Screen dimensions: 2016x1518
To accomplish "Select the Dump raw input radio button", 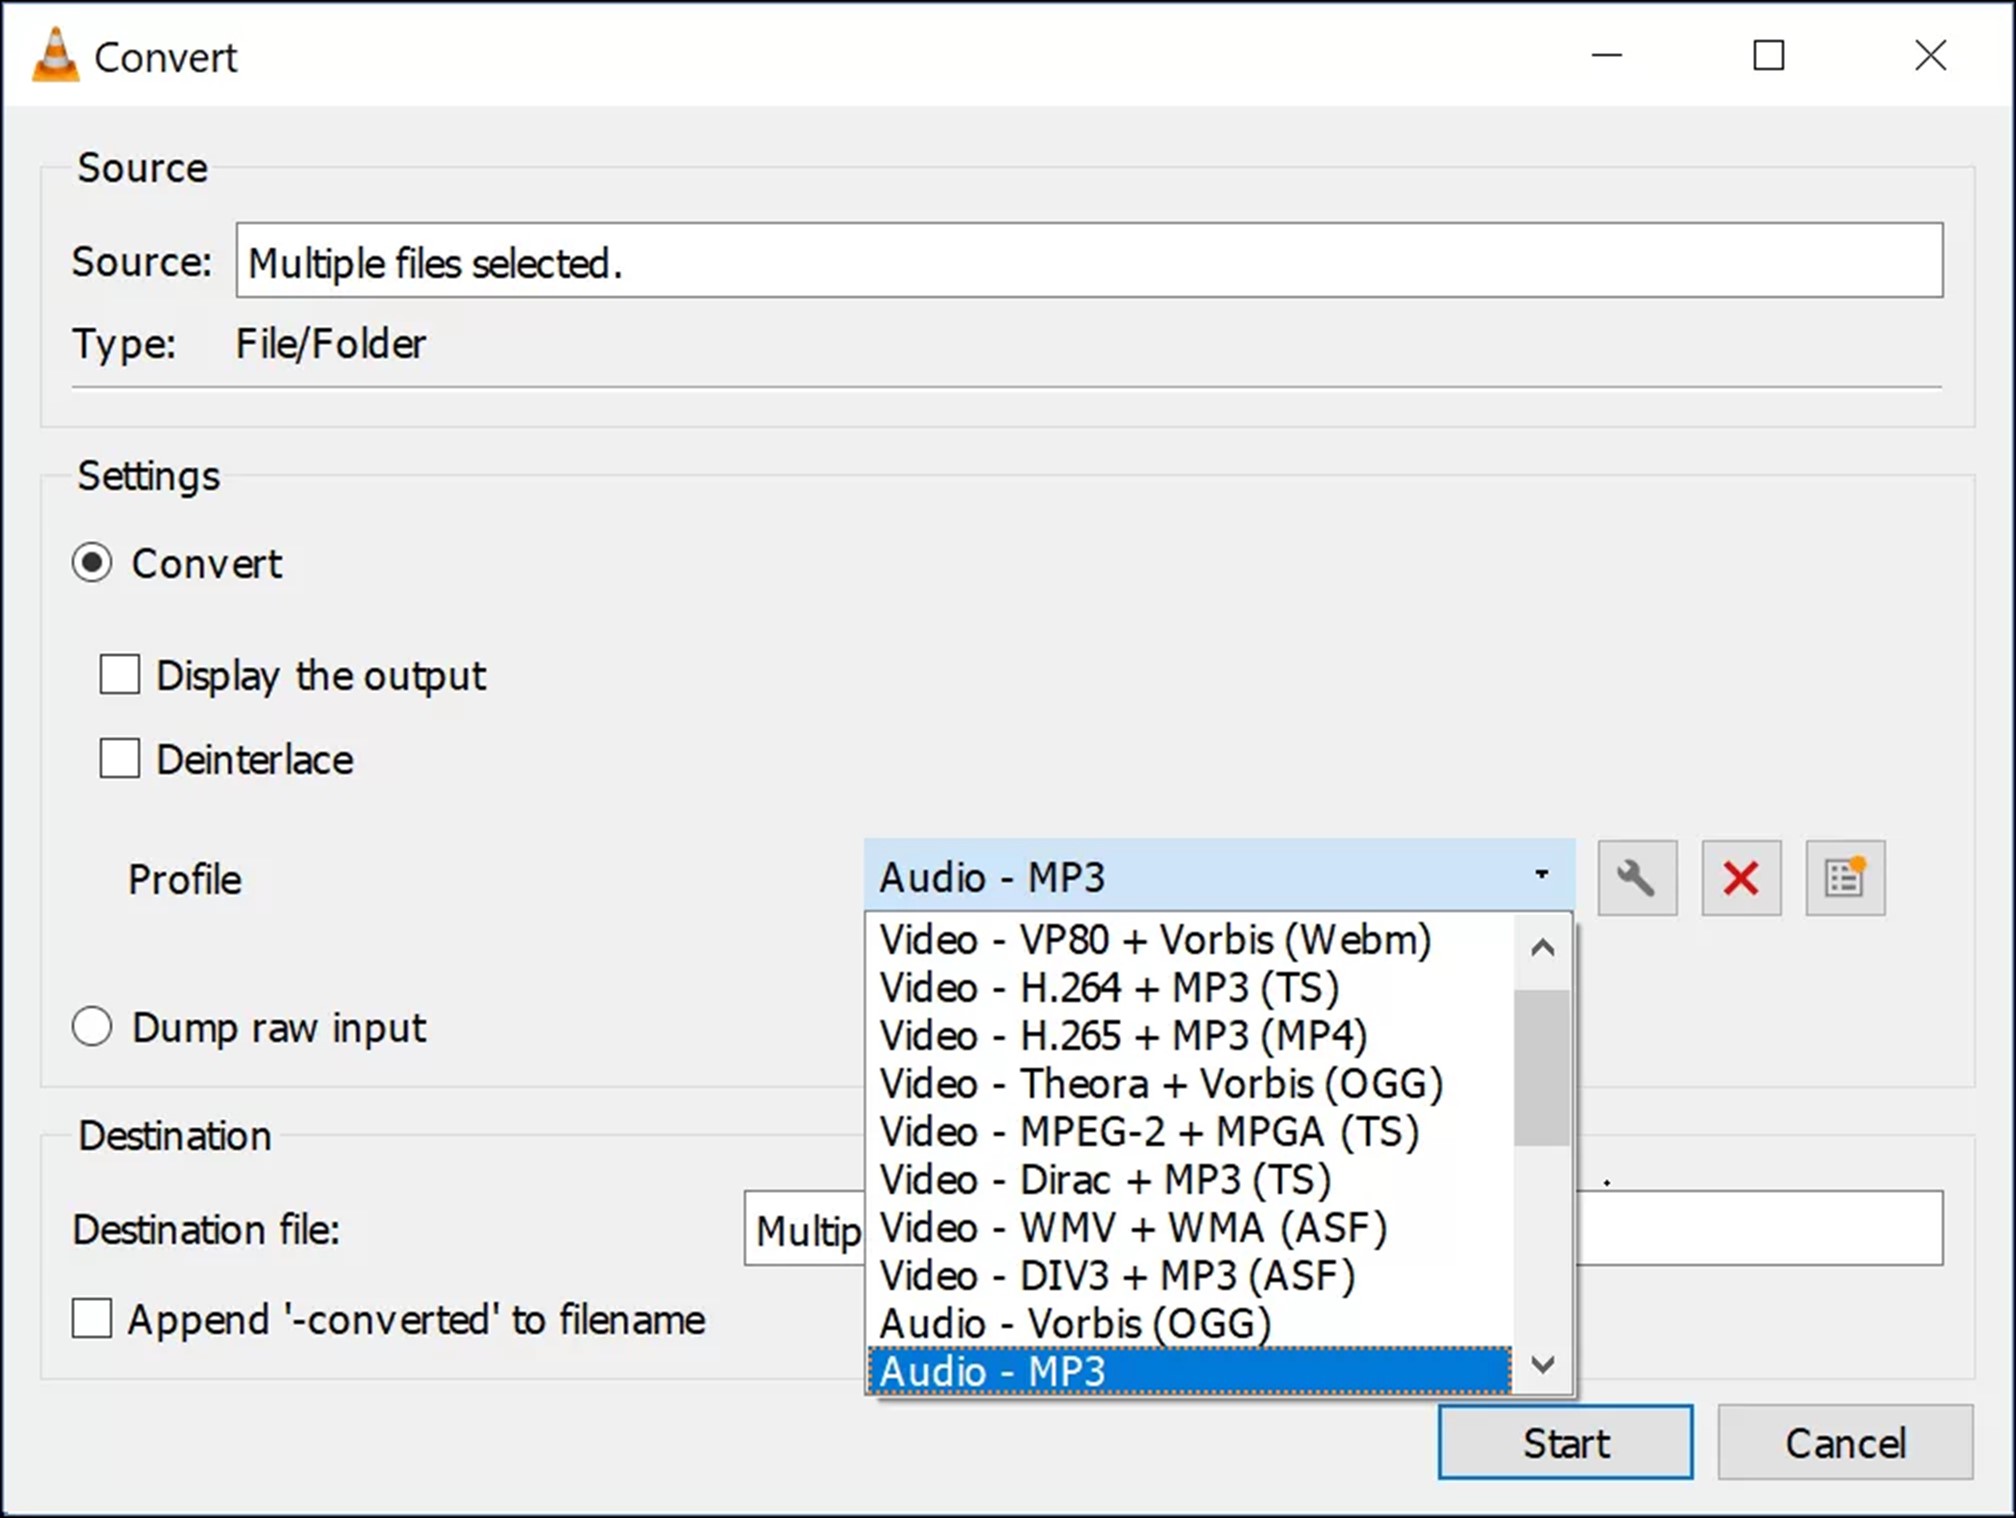I will [x=92, y=1026].
